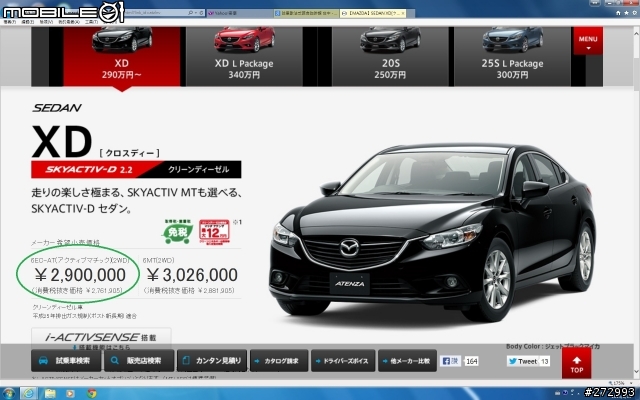Image resolution: width=640 pixels, height=400 pixels.
Task: Switch to the MAZDA SEDAN XD browser tab
Action: [x=373, y=13]
